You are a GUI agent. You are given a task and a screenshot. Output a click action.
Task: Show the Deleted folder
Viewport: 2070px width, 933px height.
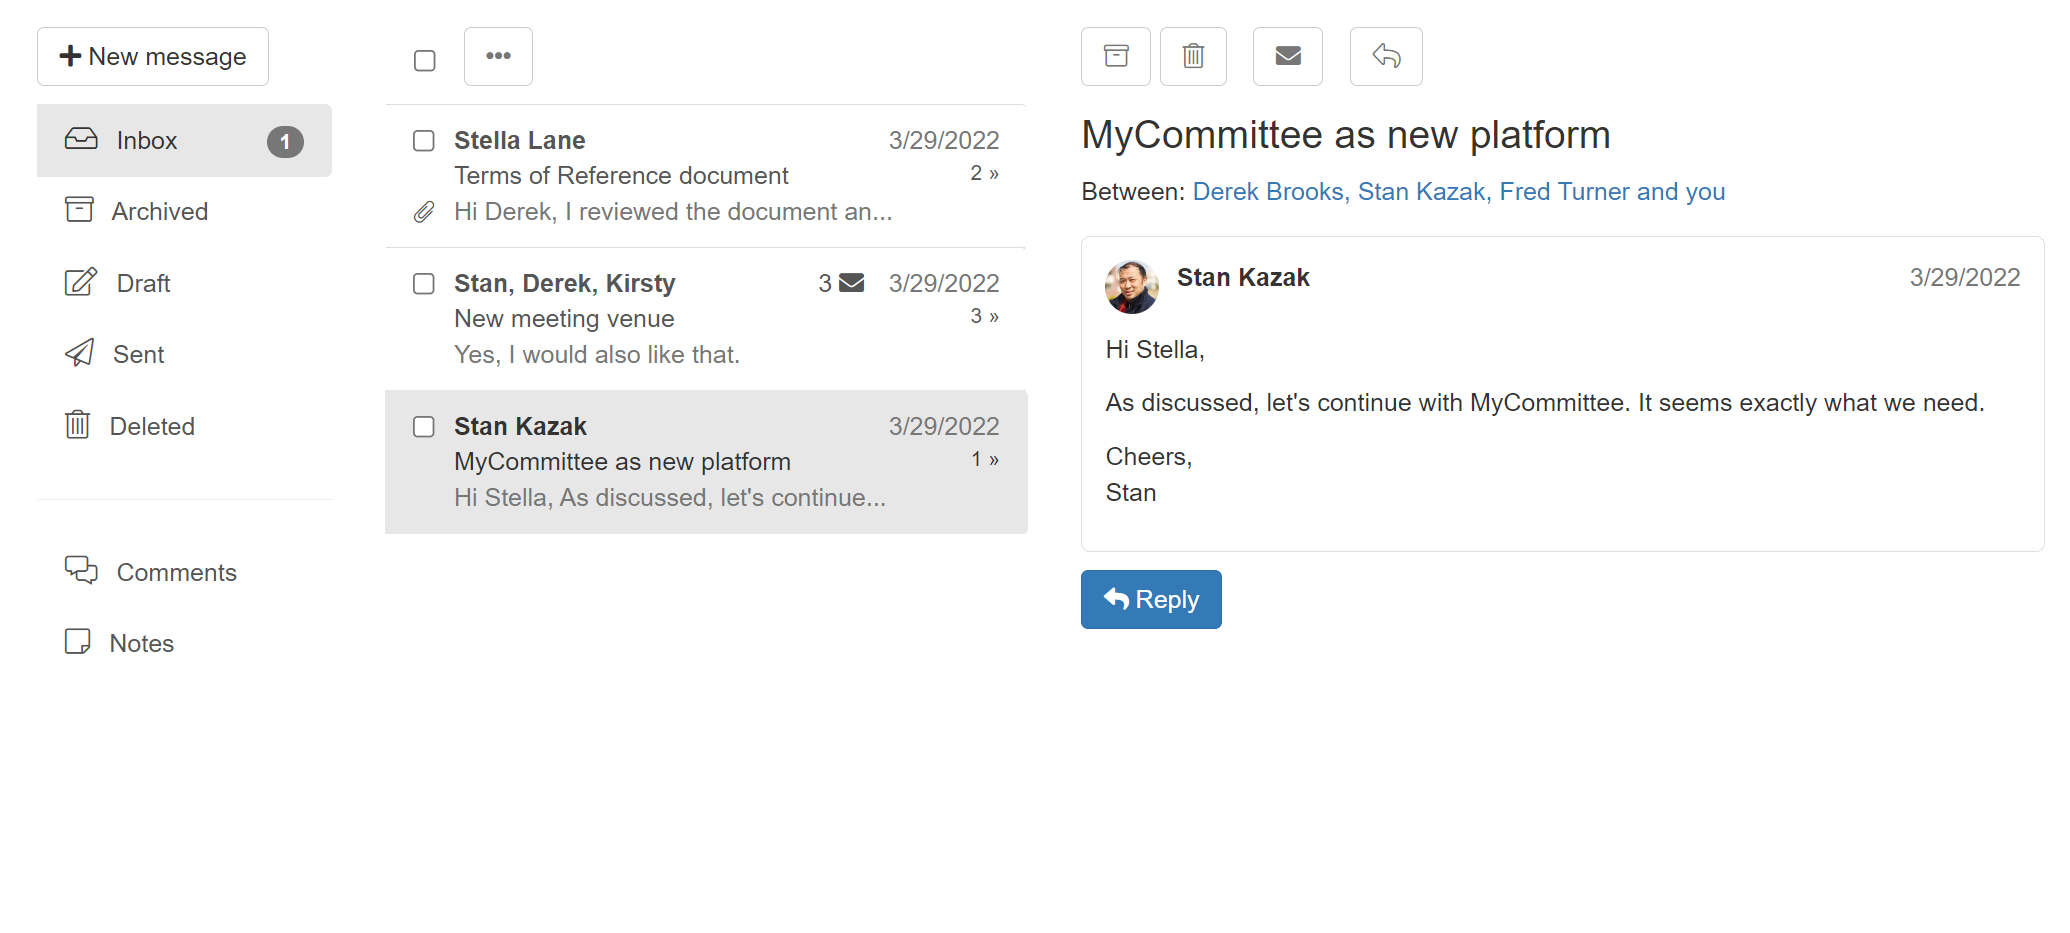pyautogui.click(x=184, y=426)
